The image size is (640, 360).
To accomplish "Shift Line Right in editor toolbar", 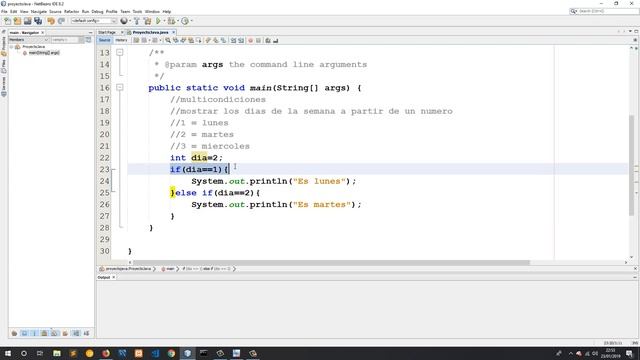I will tap(241, 40).
